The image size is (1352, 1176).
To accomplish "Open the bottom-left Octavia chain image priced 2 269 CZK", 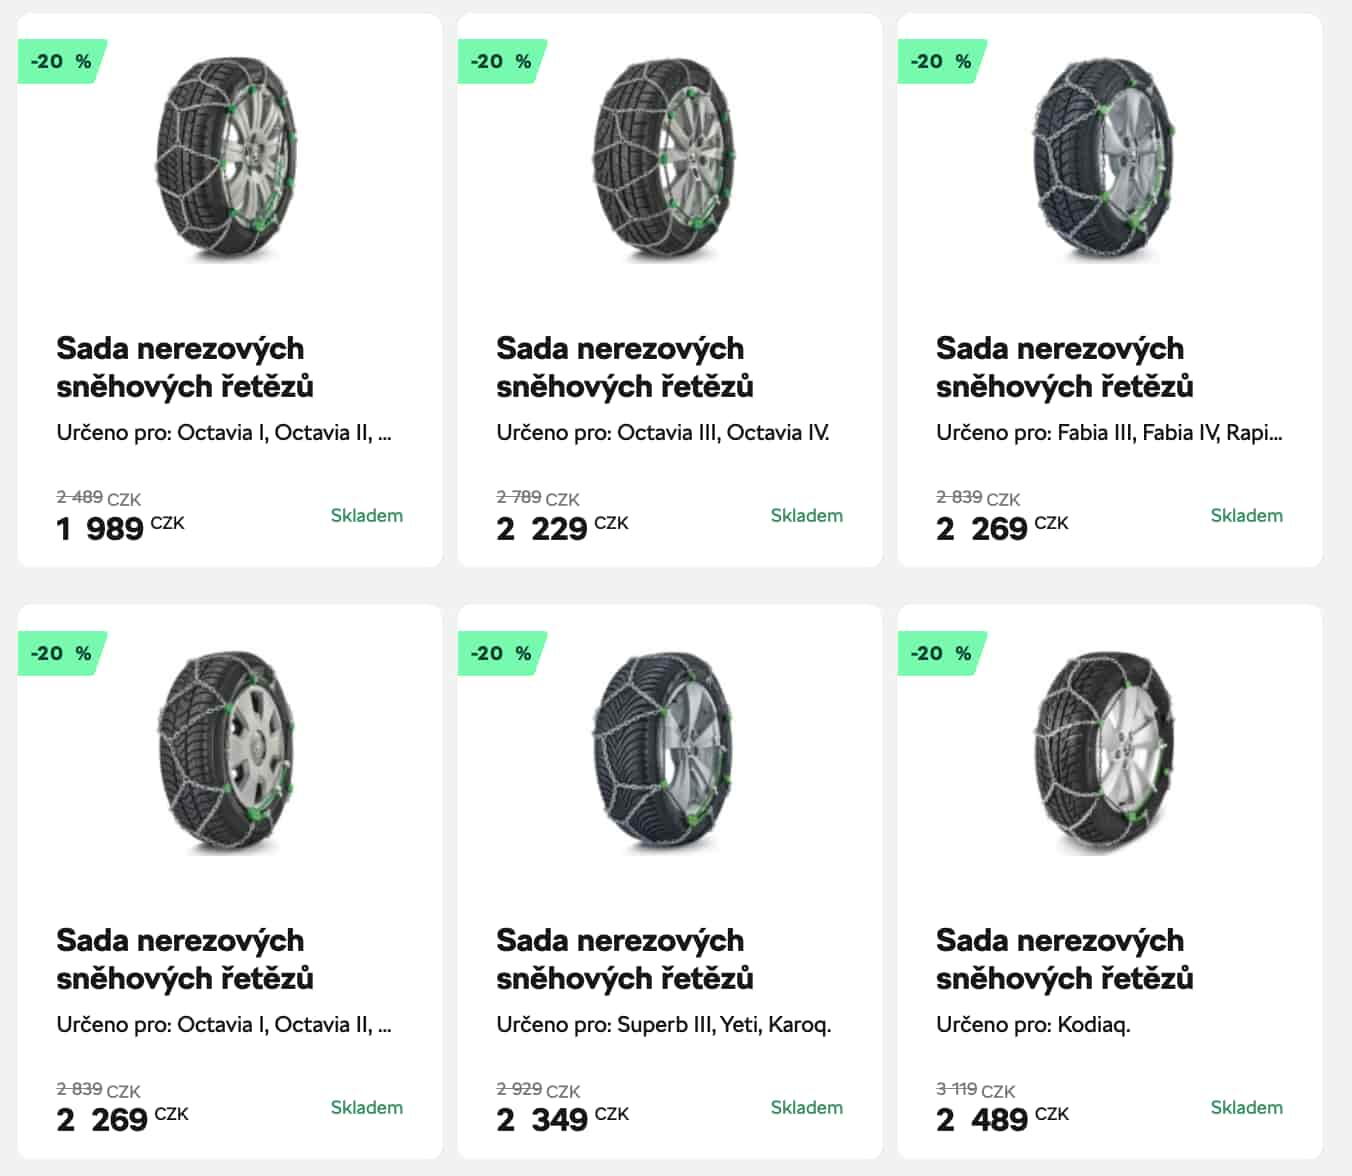I will pyautogui.click(x=229, y=752).
